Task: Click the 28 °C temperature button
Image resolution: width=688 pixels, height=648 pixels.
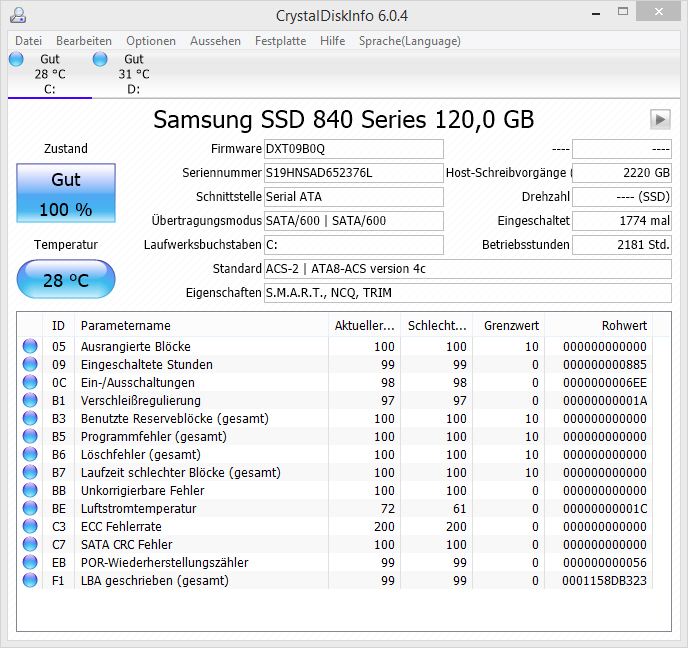Action: click(66, 279)
